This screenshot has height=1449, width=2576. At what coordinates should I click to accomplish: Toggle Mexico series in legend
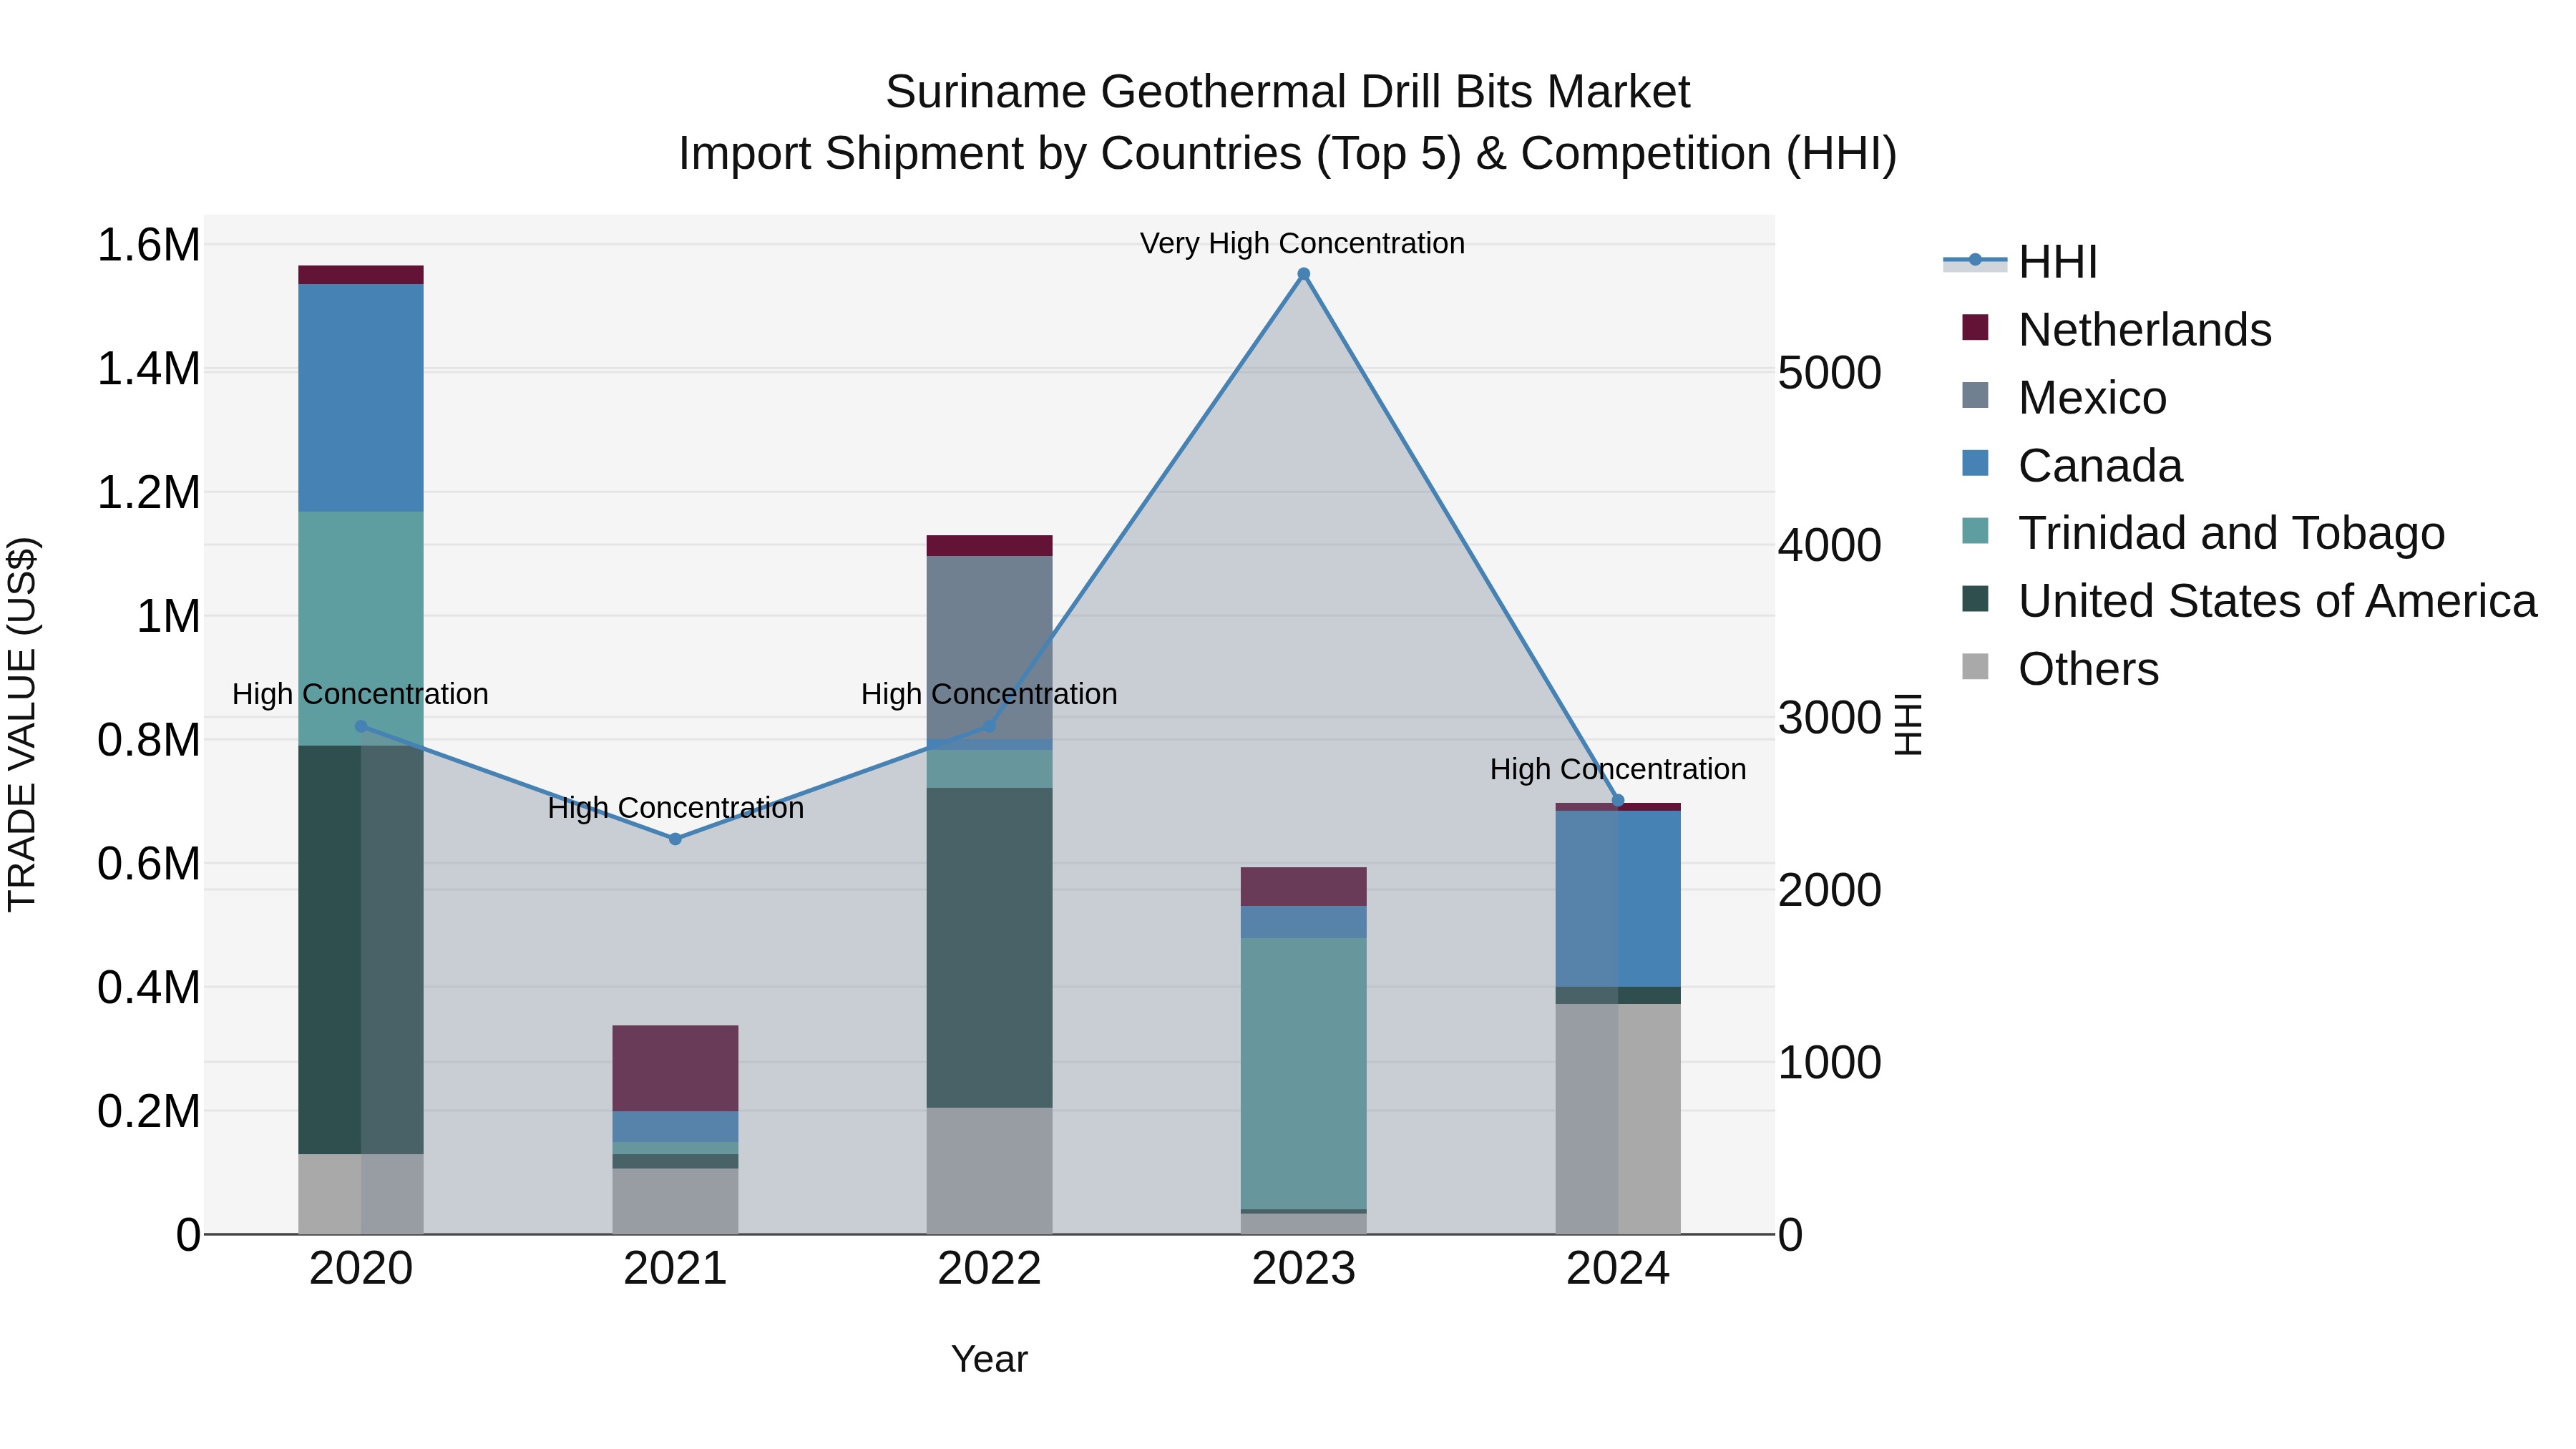tap(2064, 398)
